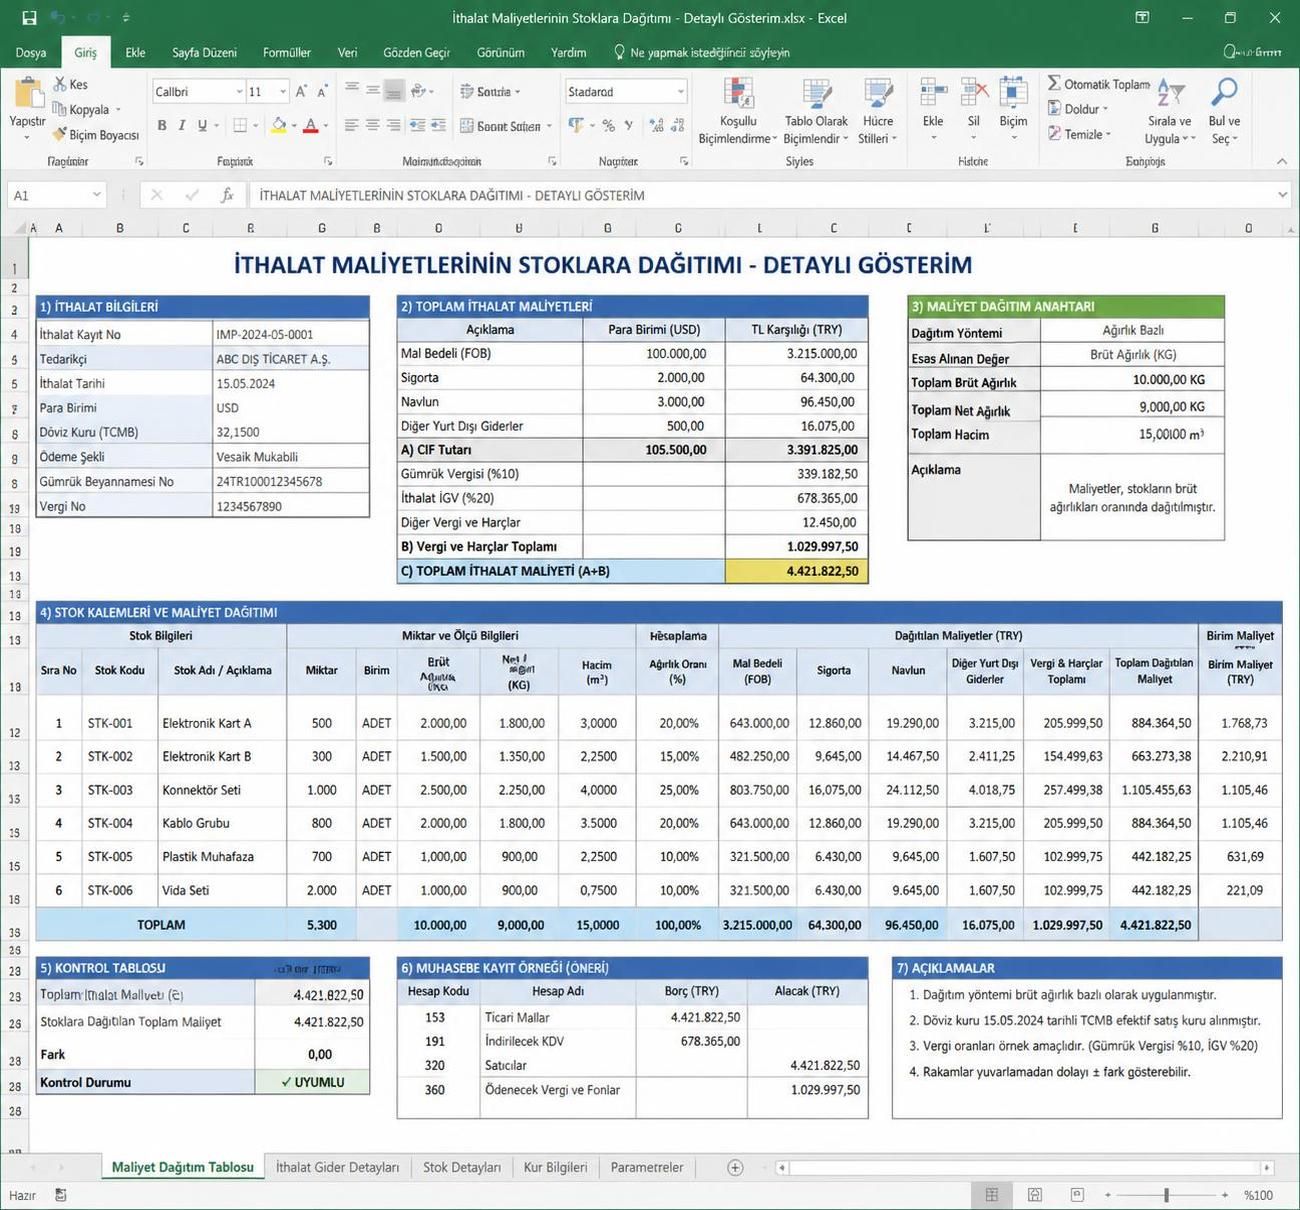Open the İthalat Gider Detayları sheet tab
The width and height of the screenshot is (1300, 1210).
[337, 1167]
